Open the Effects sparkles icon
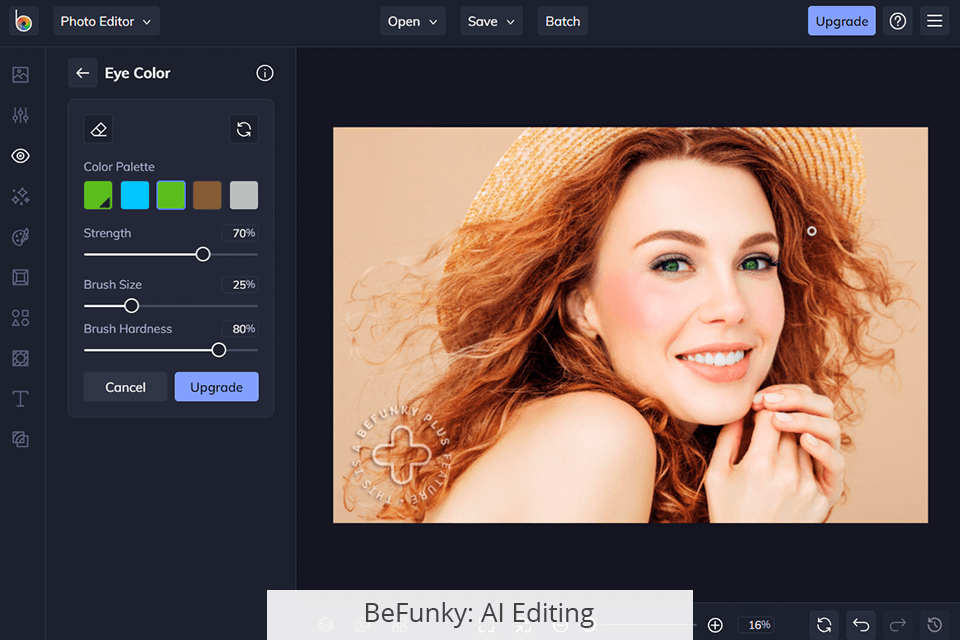 click(x=20, y=196)
